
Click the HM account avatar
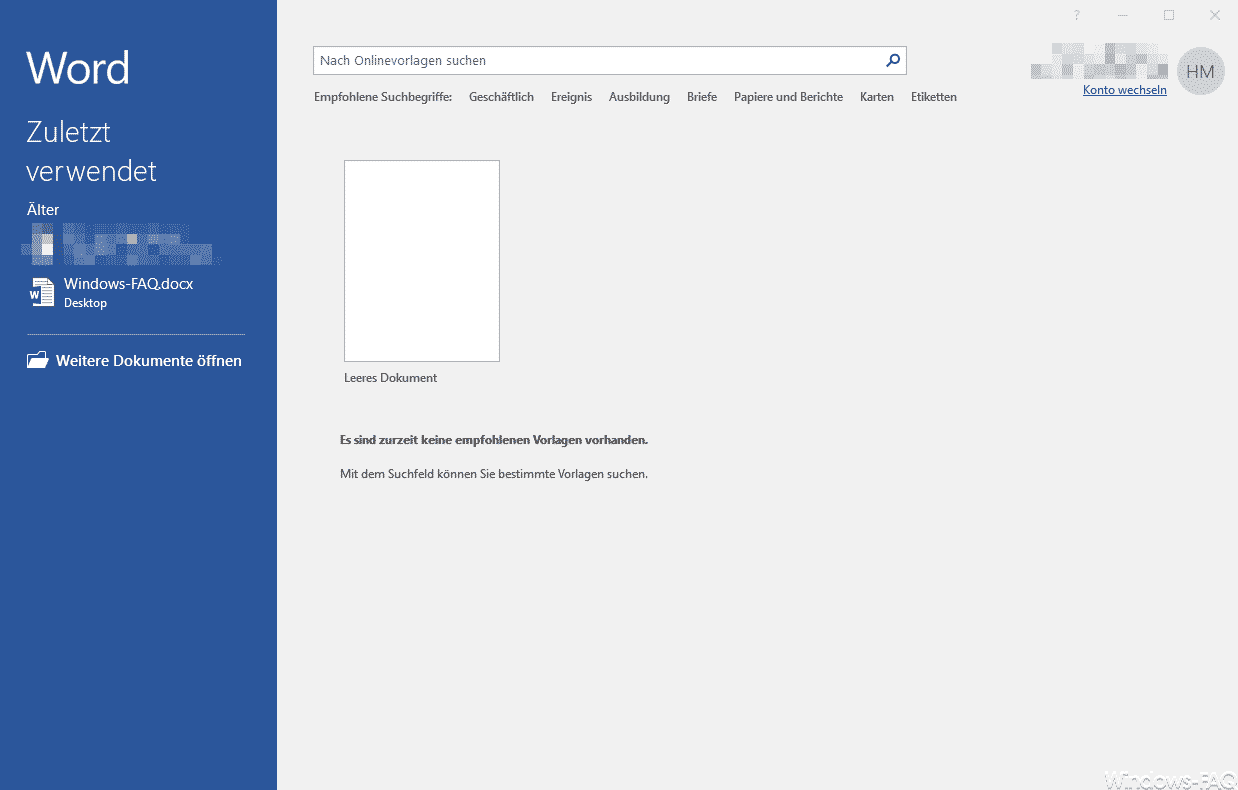coord(1201,71)
